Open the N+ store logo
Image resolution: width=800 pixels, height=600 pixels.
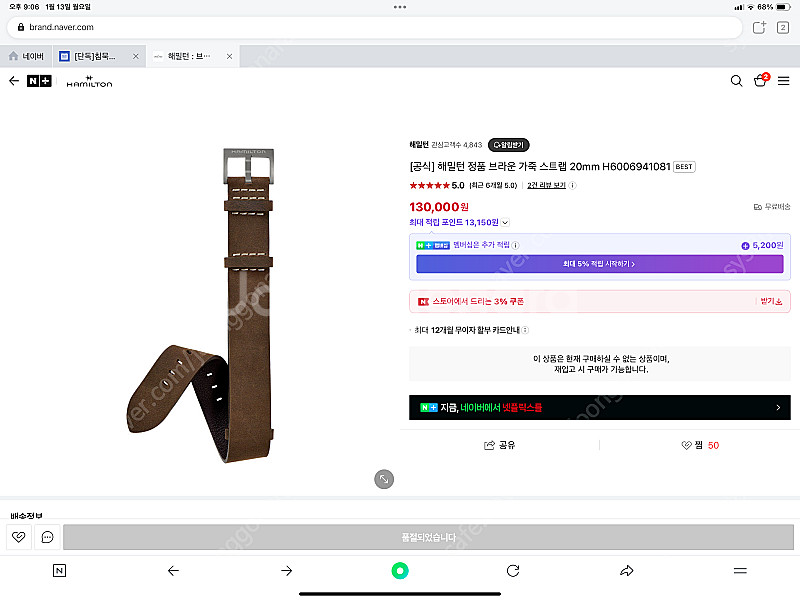(x=39, y=81)
